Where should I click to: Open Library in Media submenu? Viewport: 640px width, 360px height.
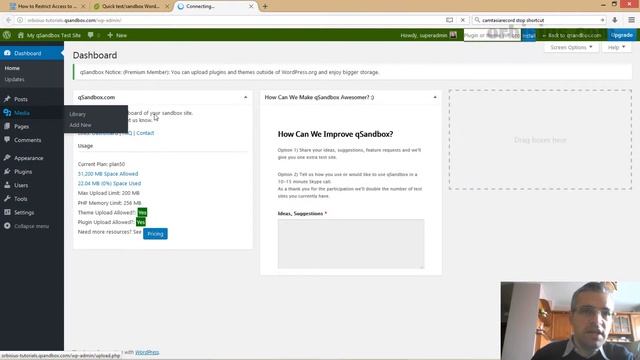[77, 114]
